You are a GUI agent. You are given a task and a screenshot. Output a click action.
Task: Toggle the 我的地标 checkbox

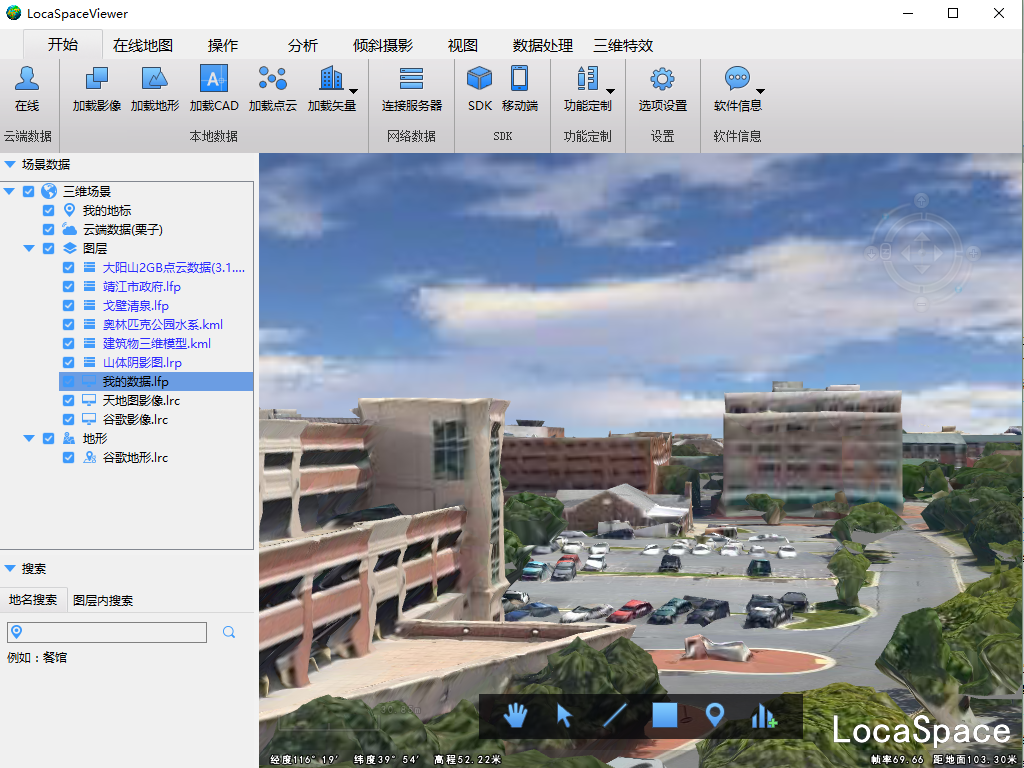(x=48, y=210)
